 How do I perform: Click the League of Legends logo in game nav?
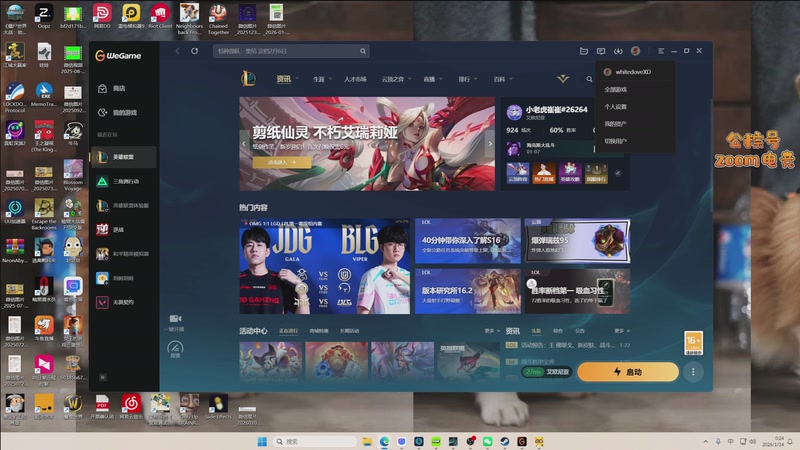[248, 79]
